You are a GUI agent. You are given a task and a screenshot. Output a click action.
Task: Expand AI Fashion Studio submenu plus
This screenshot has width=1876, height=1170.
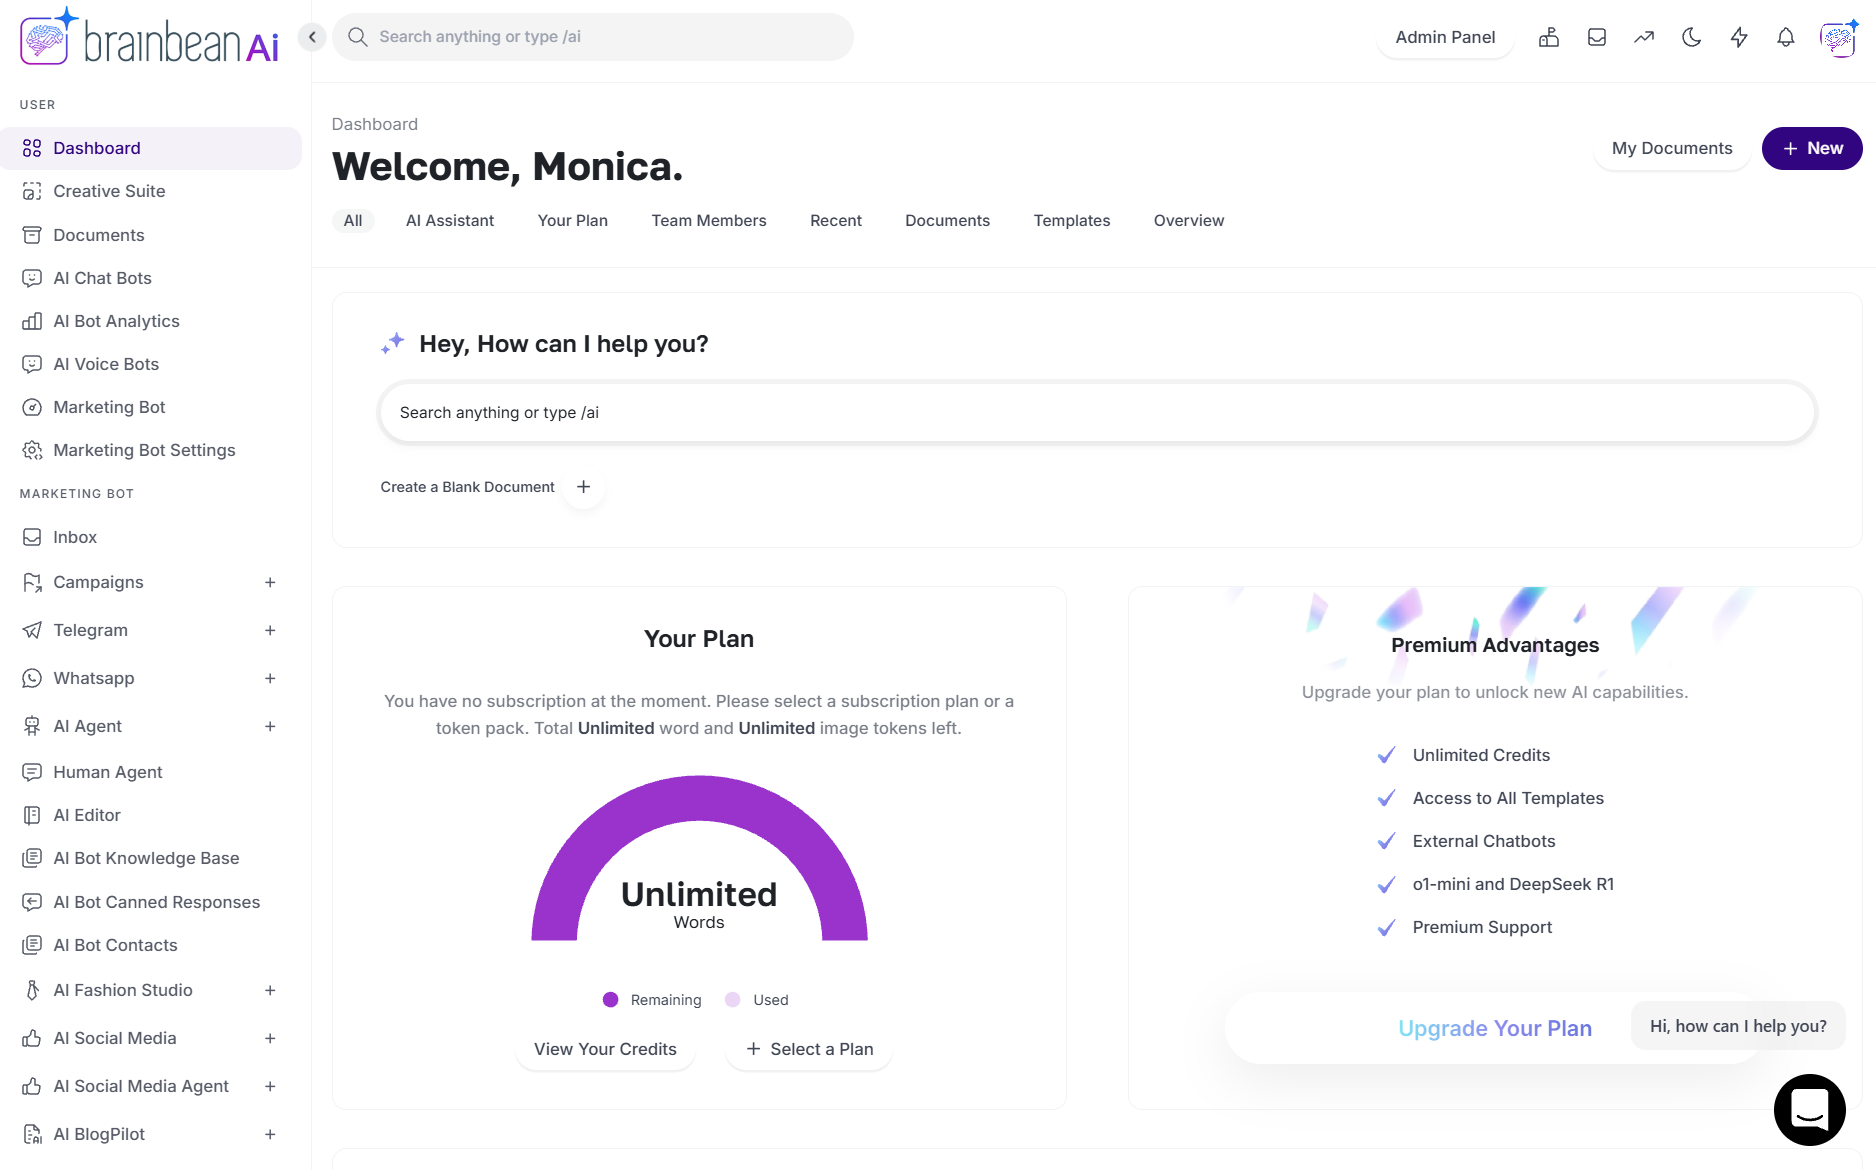pyautogui.click(x=270, y=990)
